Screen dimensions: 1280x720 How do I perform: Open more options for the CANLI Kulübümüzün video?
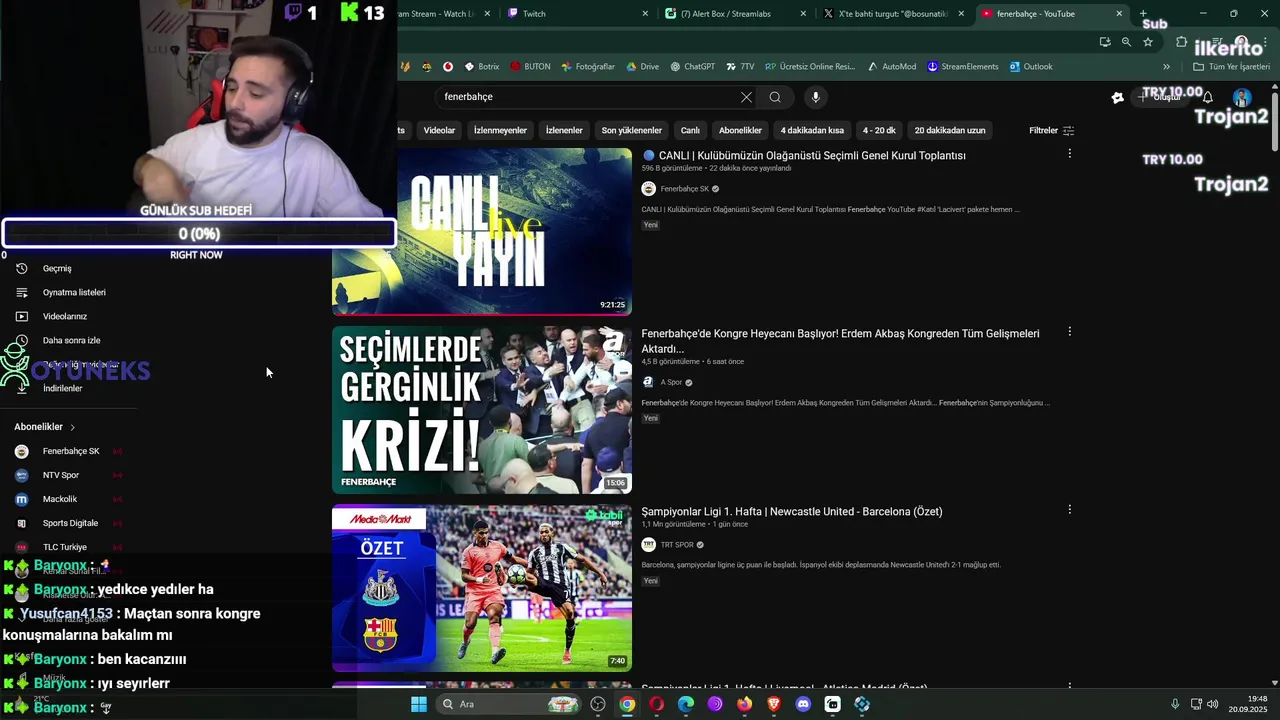(x=1069, y=154)
